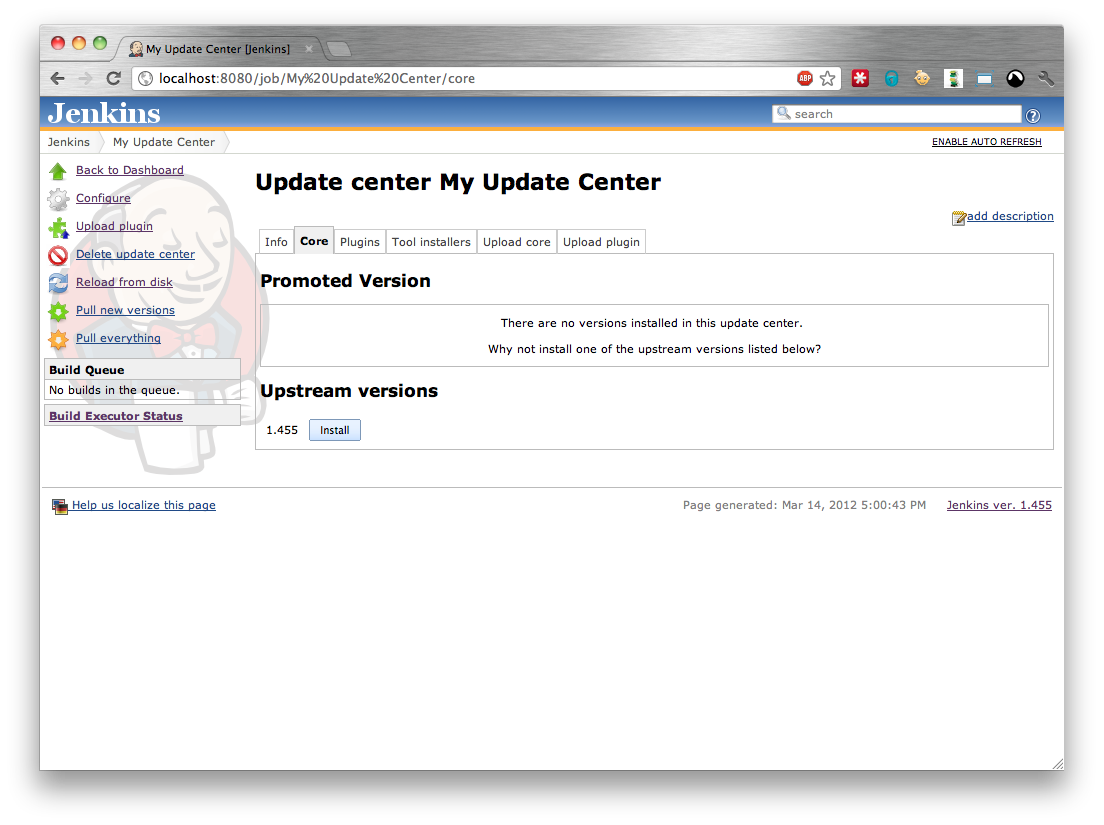The height and width of the screenshot is (825, 1104).
Task: Click ENABLE AUTO REFRESH link
Action: pos(986,141)
